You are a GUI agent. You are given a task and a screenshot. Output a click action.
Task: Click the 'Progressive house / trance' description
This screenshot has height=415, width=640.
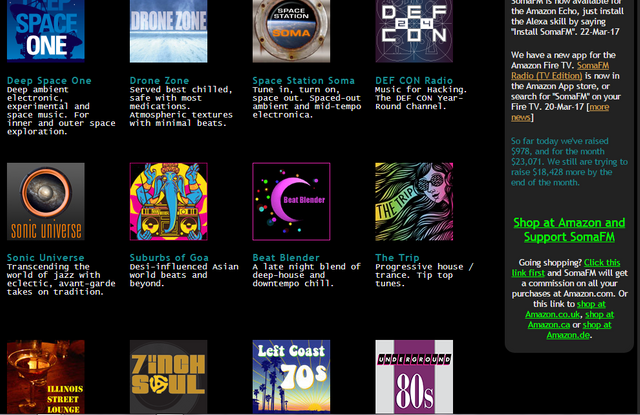[424, 275]
